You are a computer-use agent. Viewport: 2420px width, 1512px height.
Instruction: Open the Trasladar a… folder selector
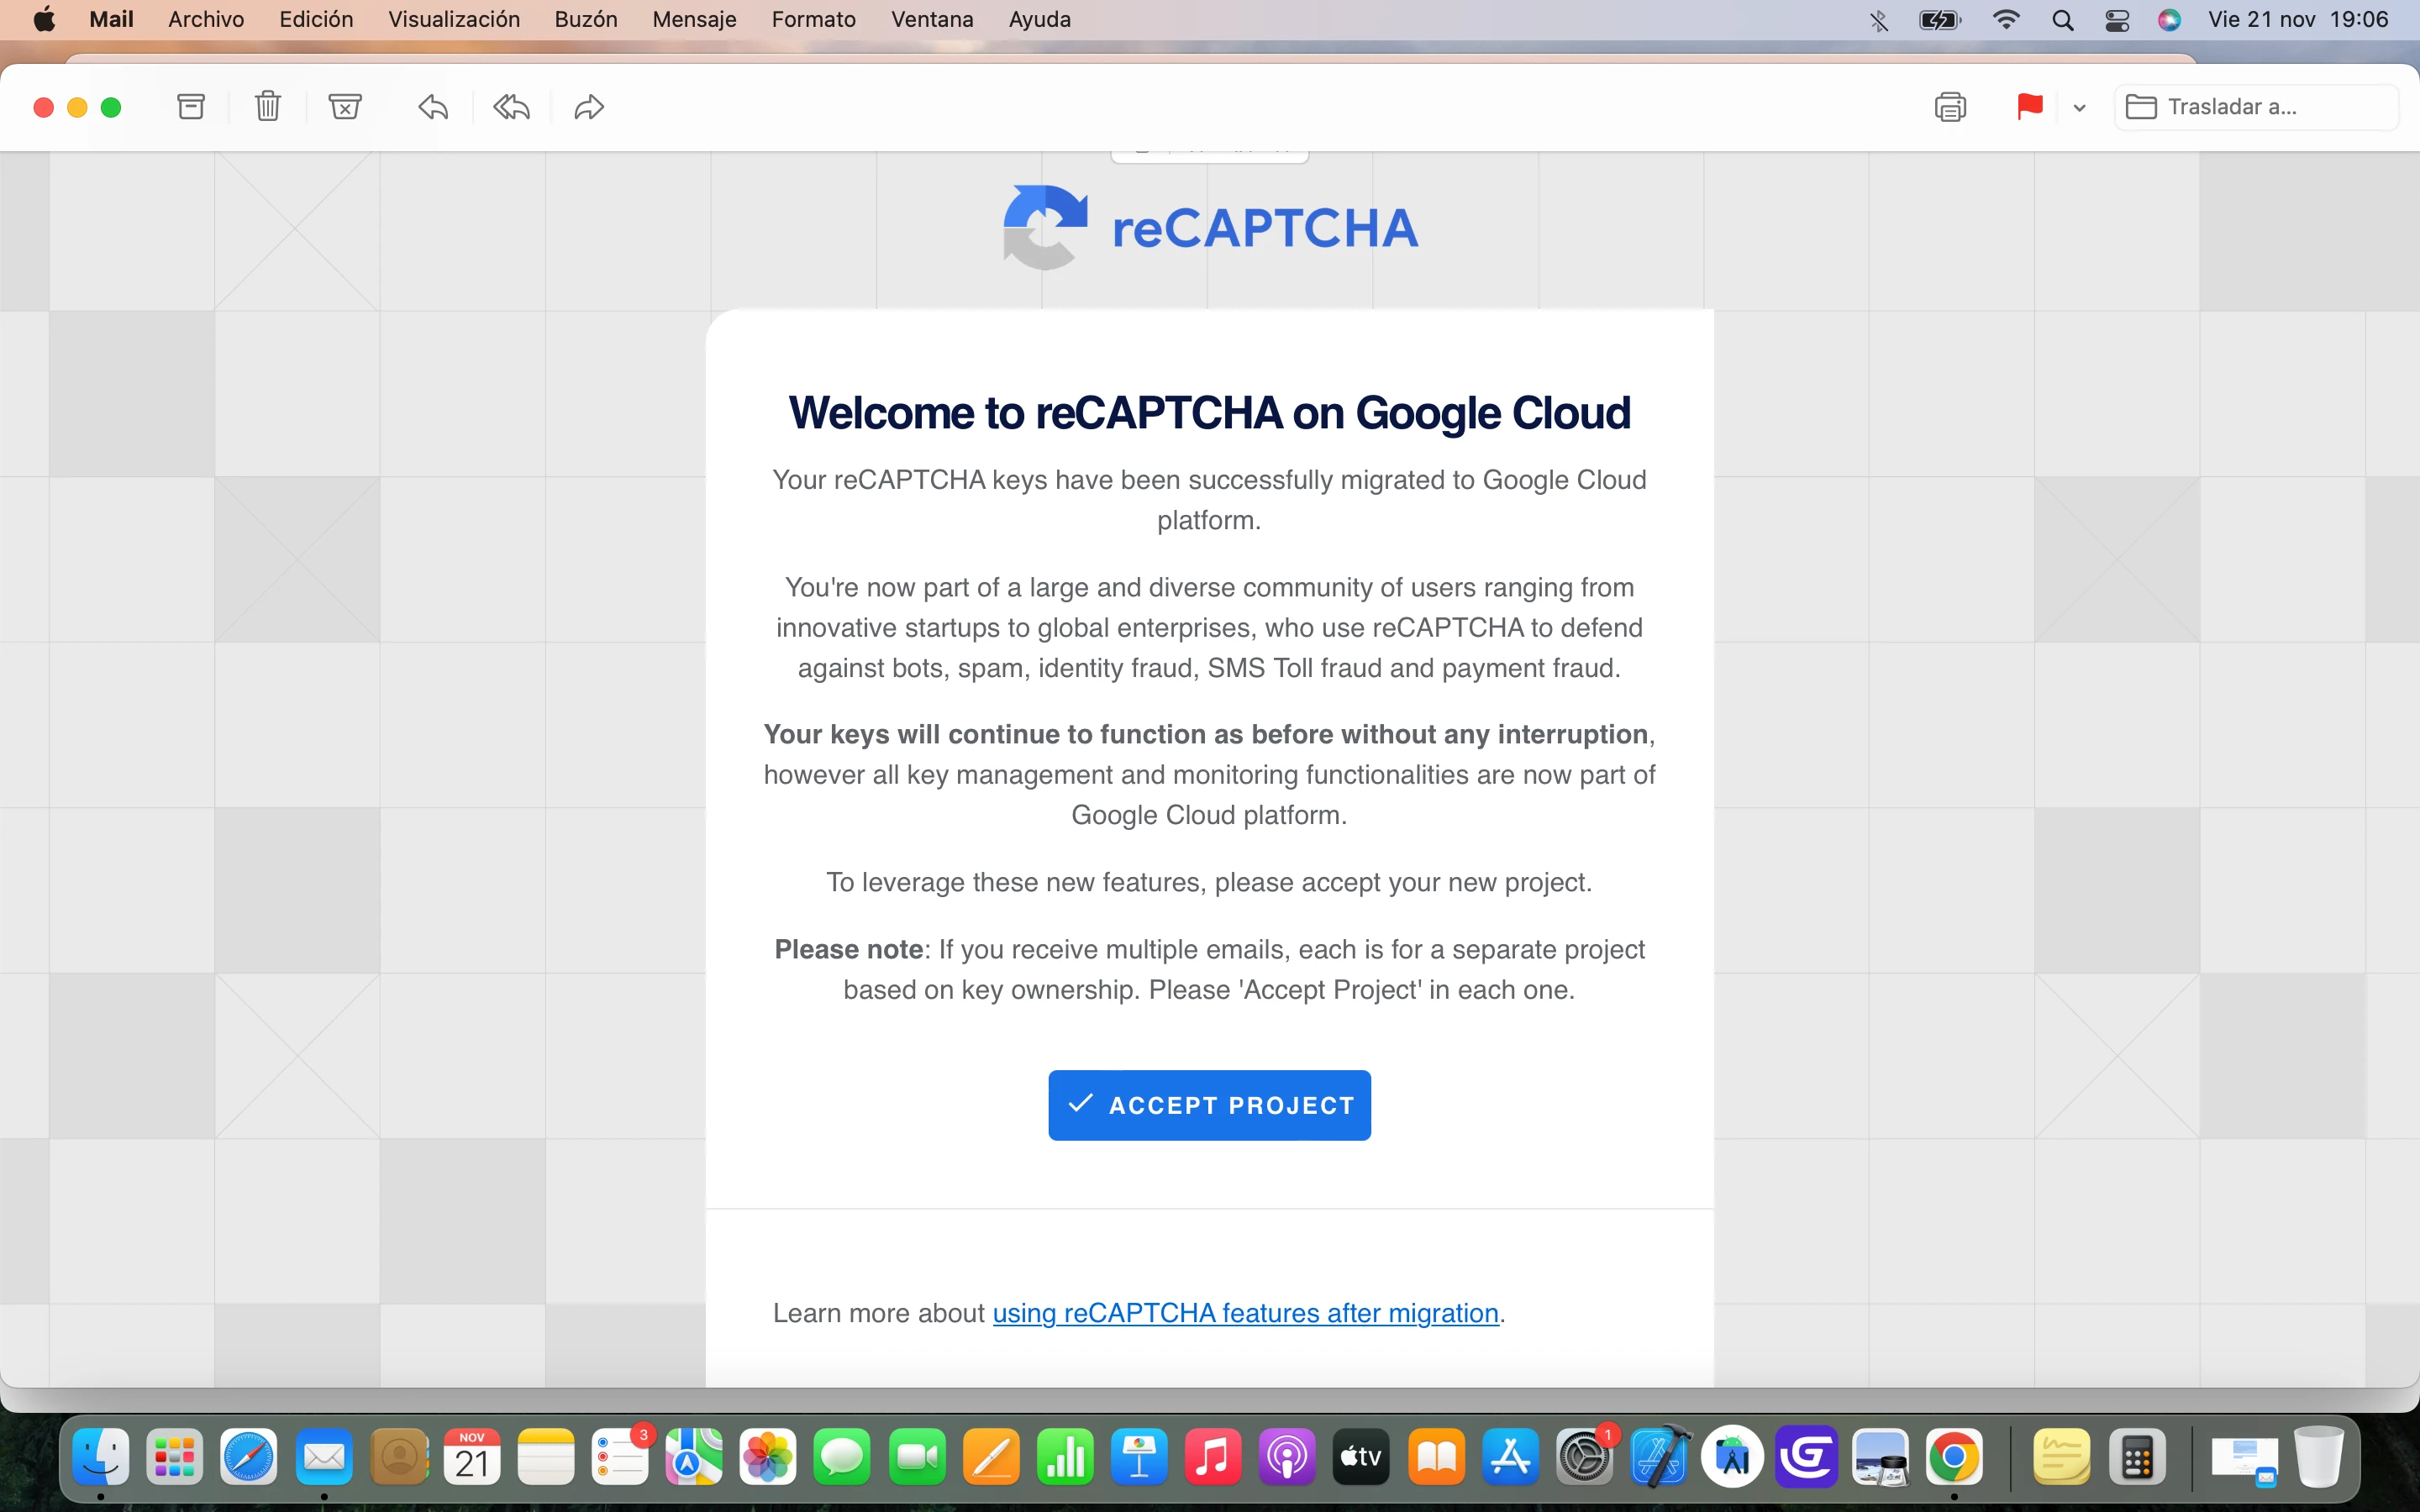coord(2255,106)
